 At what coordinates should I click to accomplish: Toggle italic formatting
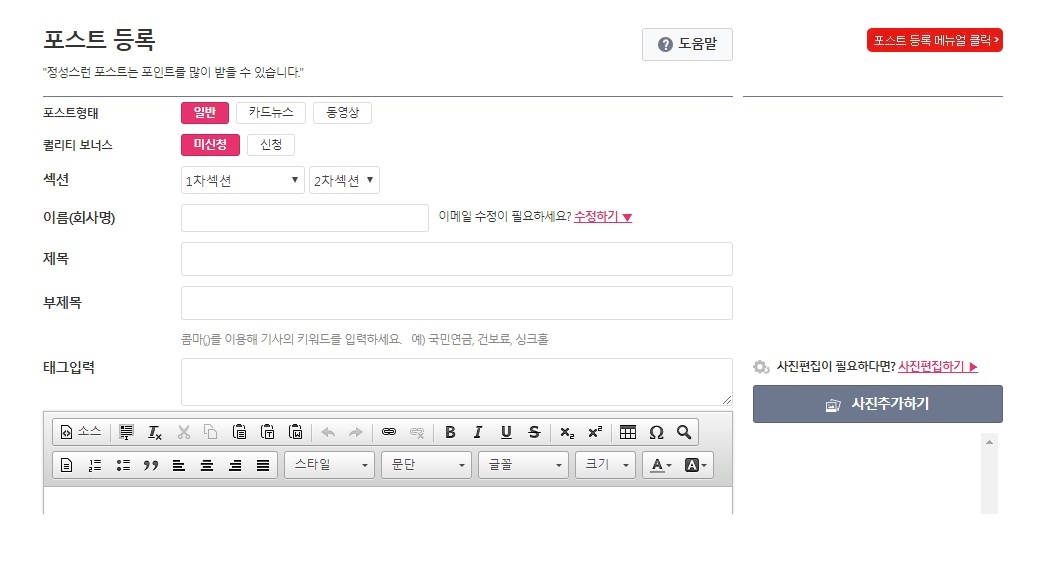(x=478, y=432)
